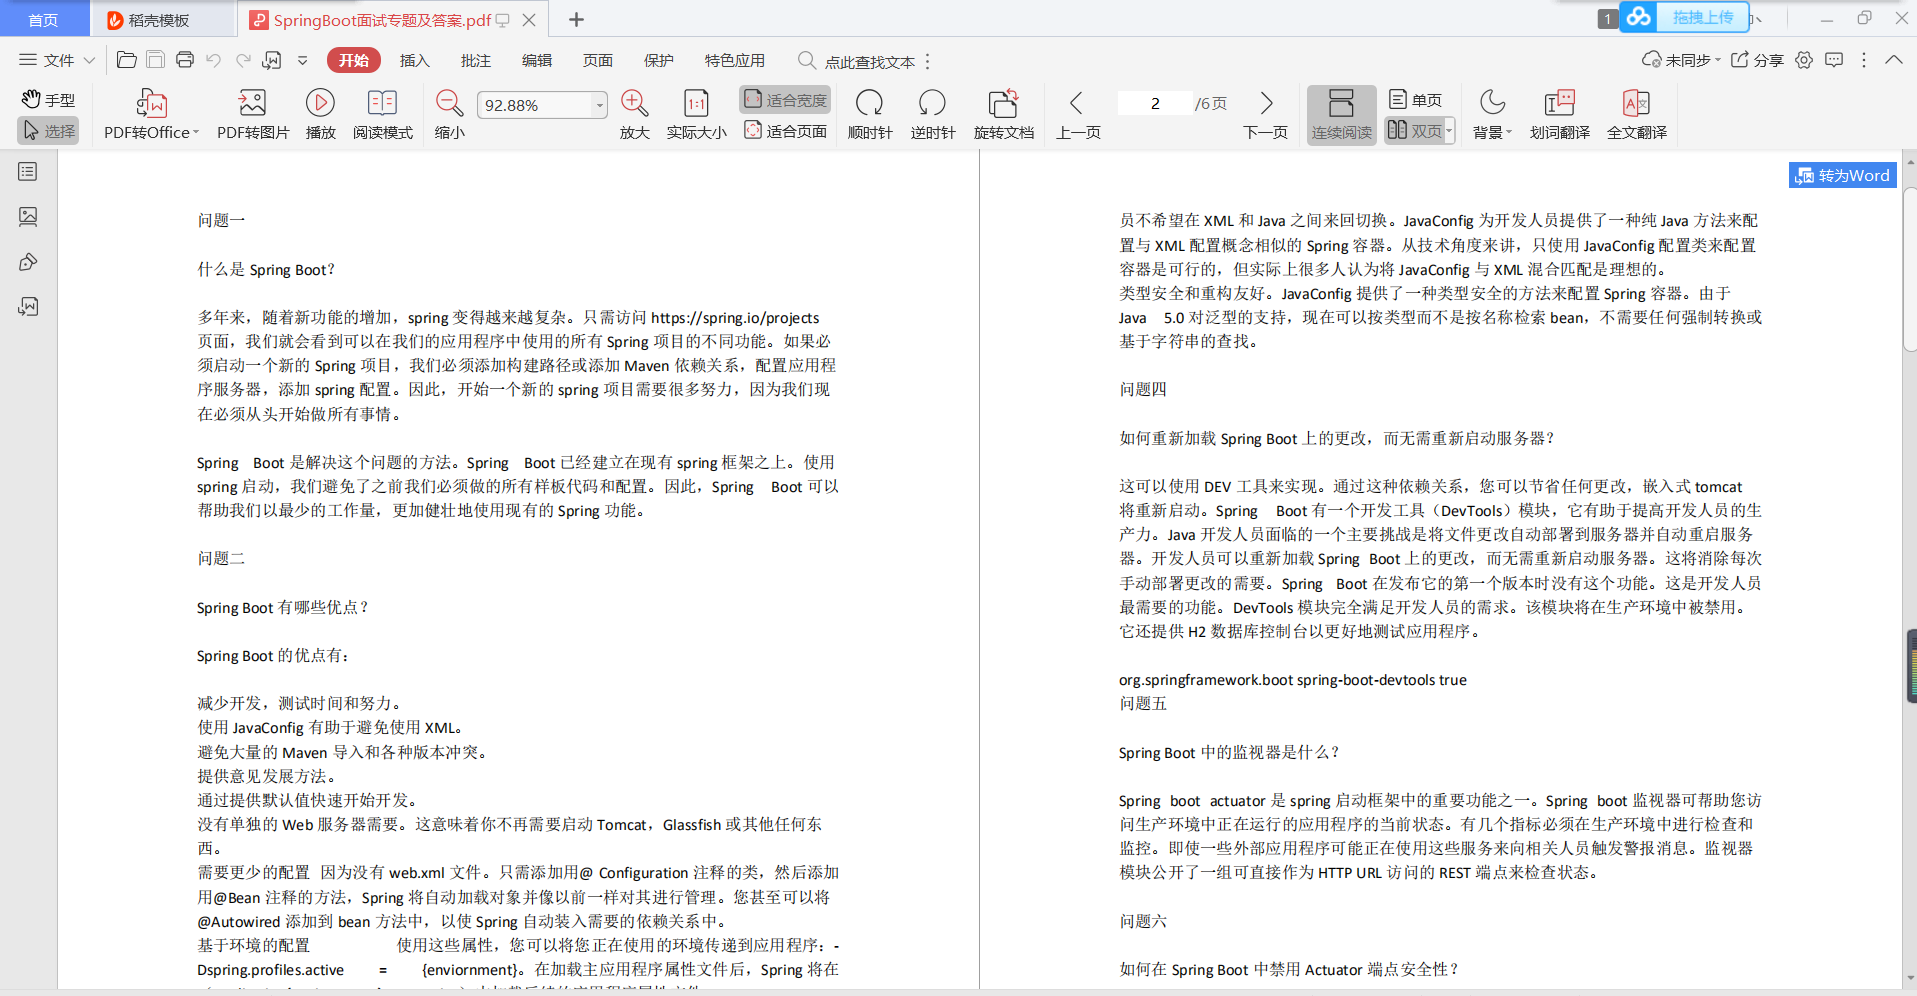
Task: Switch to 稻壳模板 tab
Action: coord(162,19)
